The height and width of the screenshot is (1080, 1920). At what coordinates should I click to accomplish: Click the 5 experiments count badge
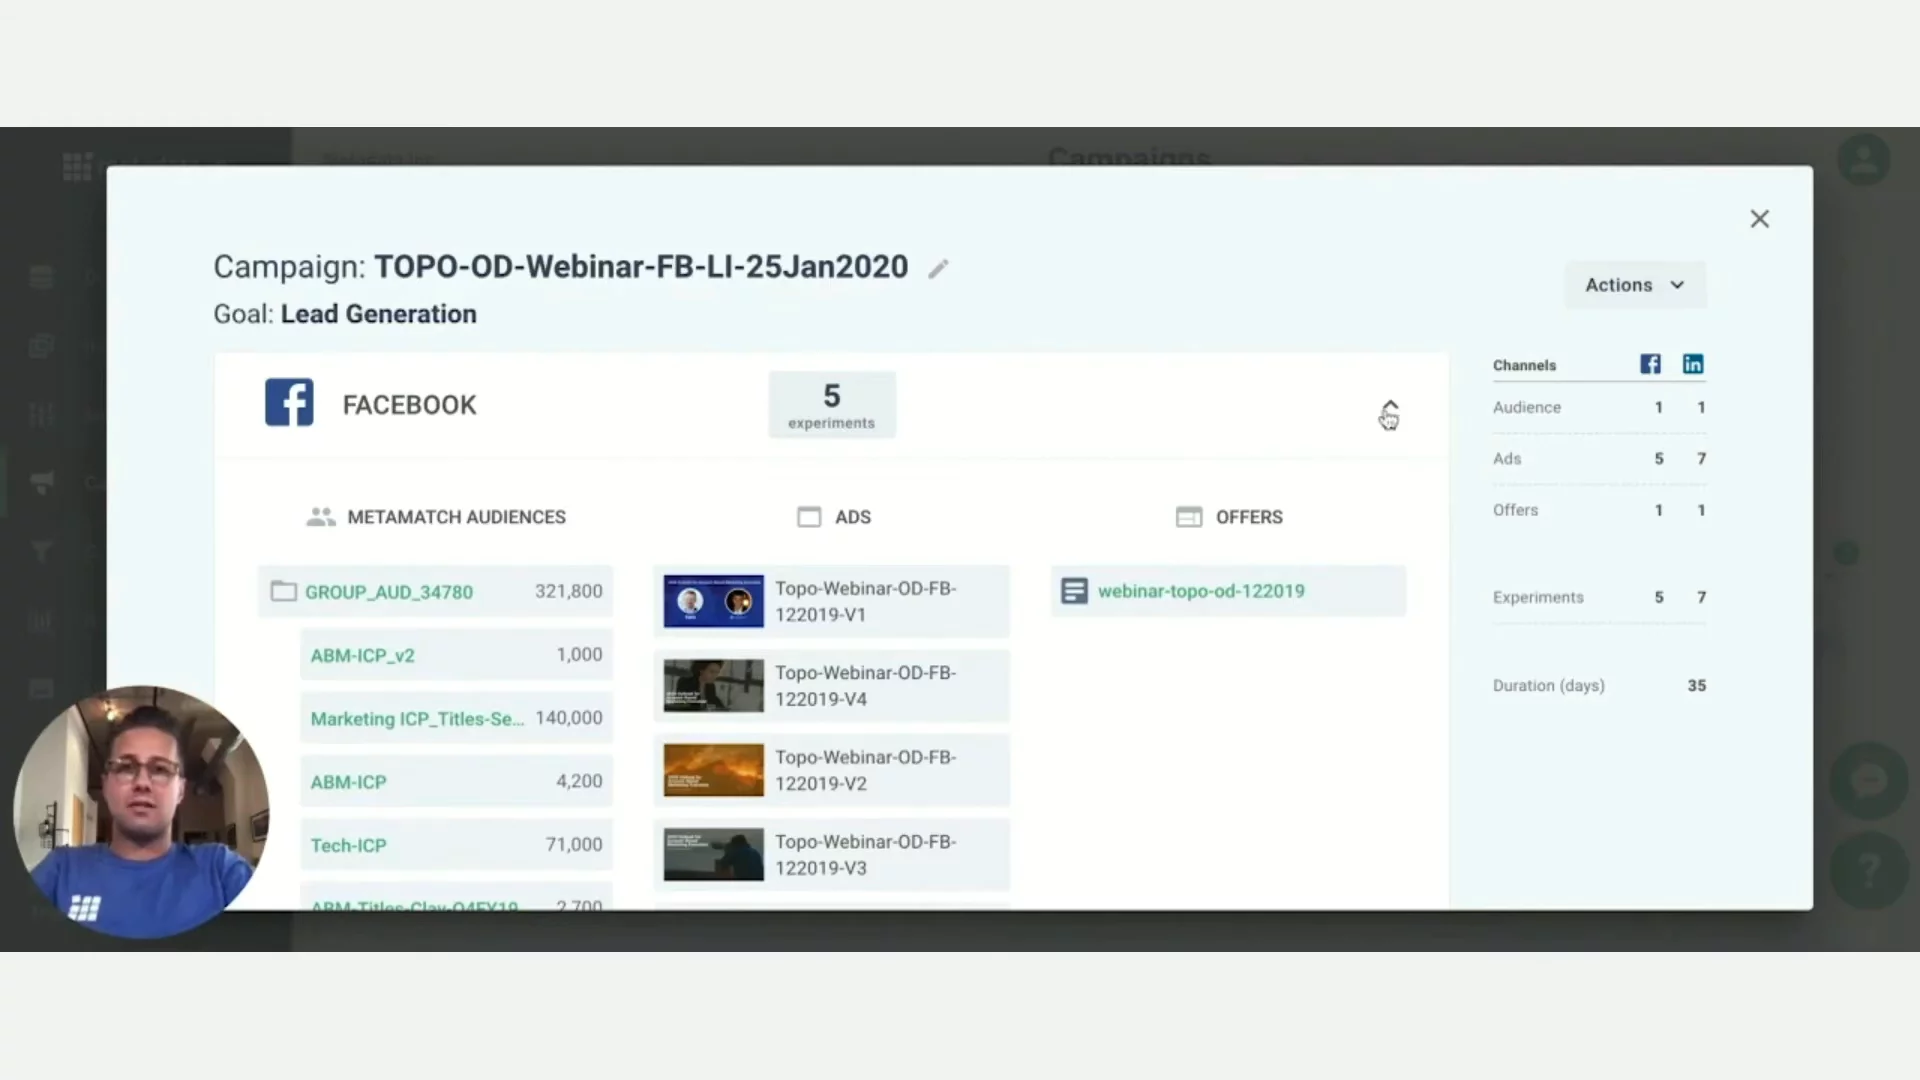tap(831, 405)
